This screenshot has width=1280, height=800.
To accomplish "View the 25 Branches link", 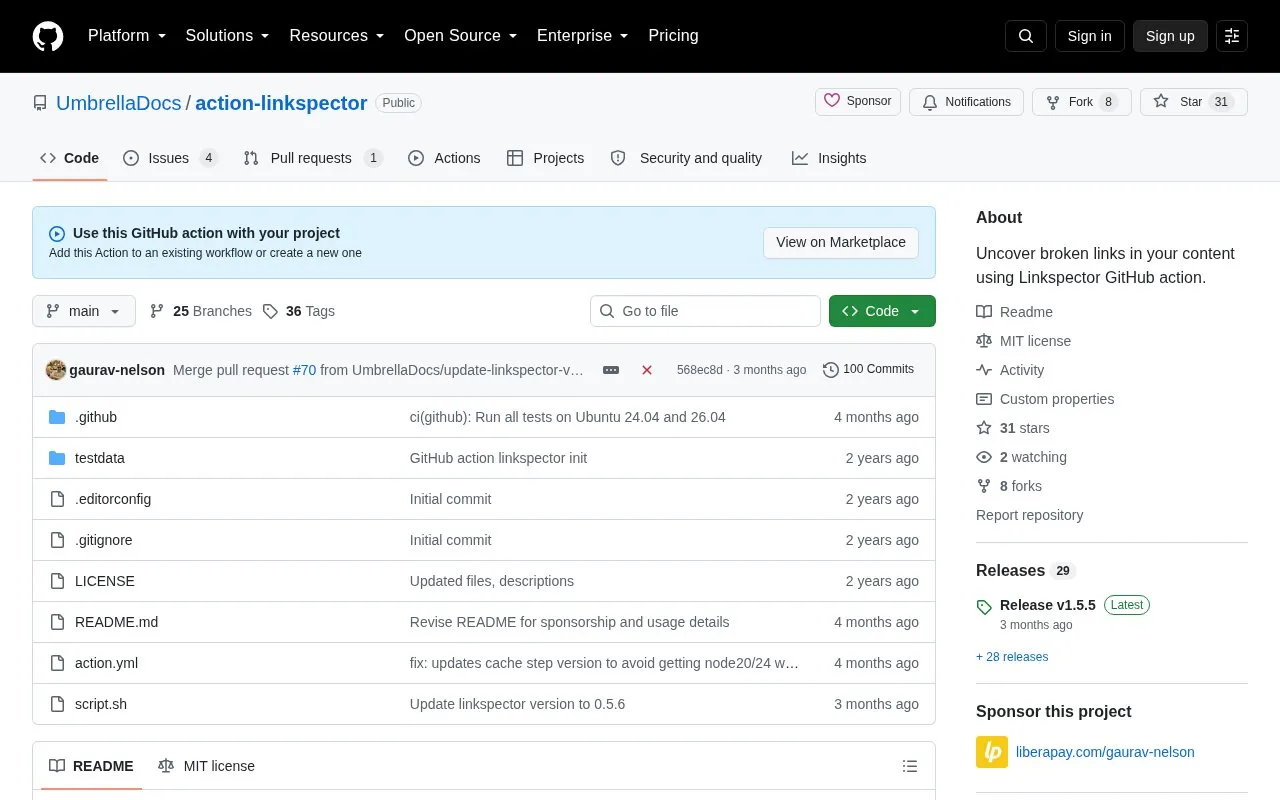I will 201,311.
